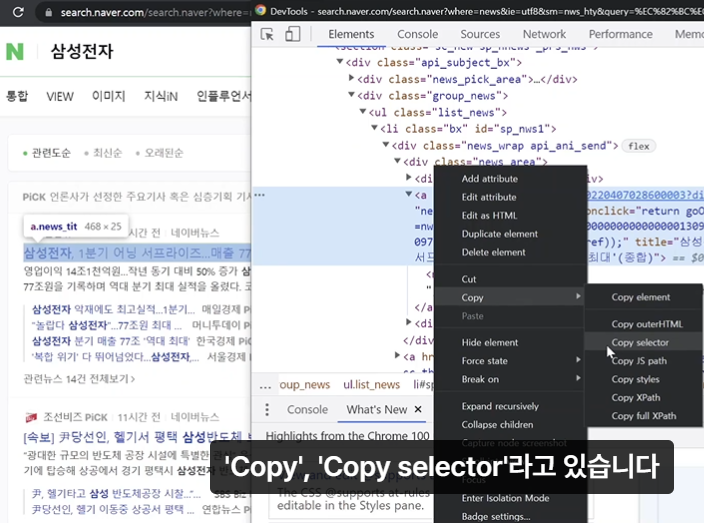This screenshot has width=705, height=524.
Task: Choose Badge settings
Action: click(x=510, y=516)
